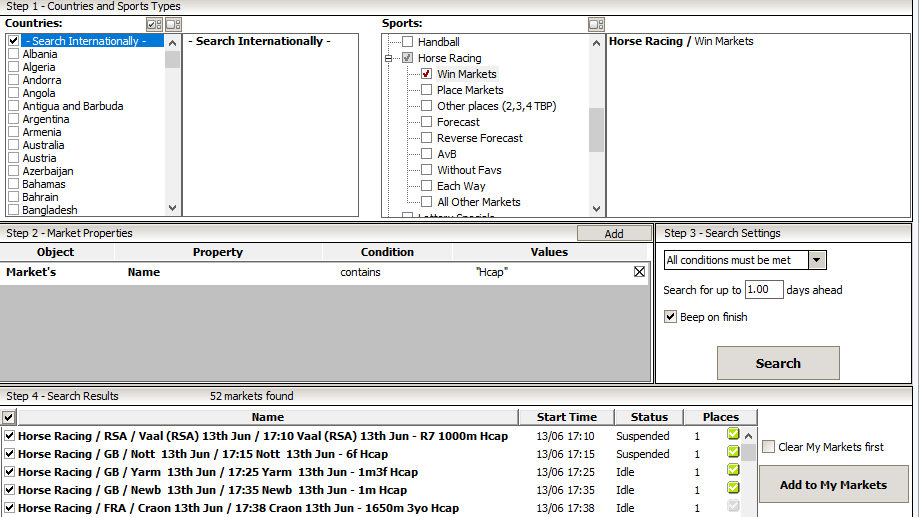The width and height of the screenshot is (919, 517).
Task: Check the Albania country checkbox
Action: pyautogui.click(x=13, y=54)
